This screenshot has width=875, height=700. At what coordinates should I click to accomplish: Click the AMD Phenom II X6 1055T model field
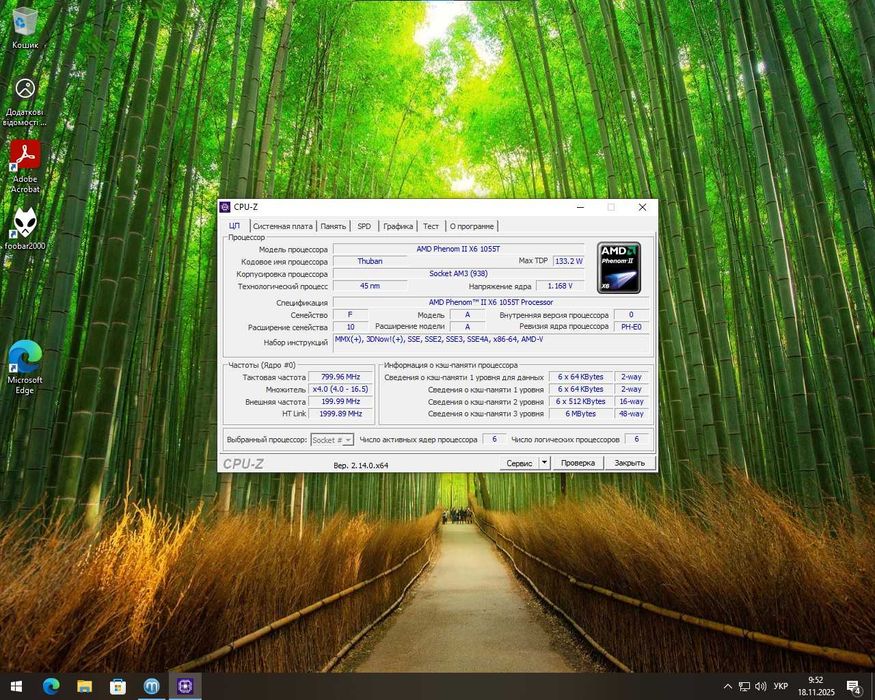click(x=458, y=249)
